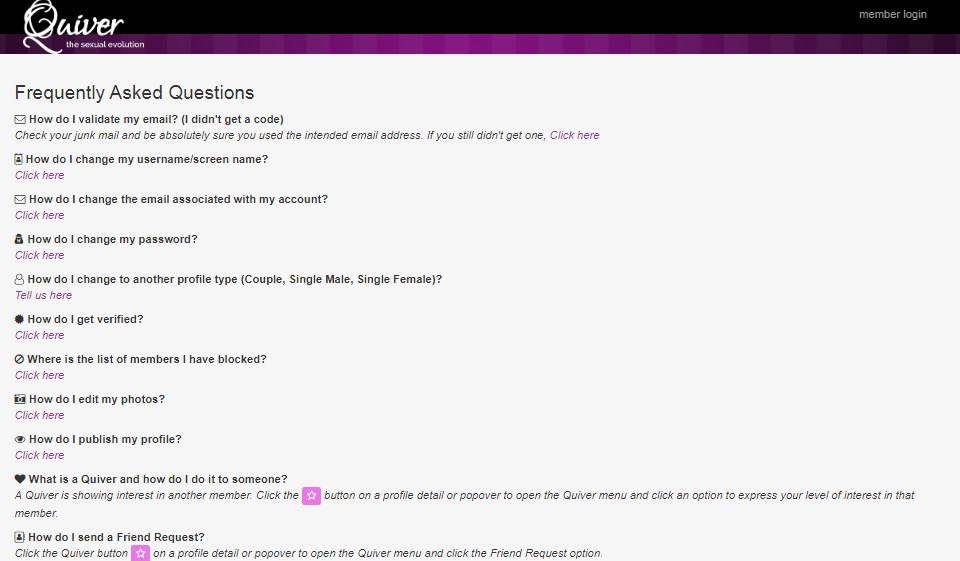Click envelope icon beside validate email question

tap(20, 119)
